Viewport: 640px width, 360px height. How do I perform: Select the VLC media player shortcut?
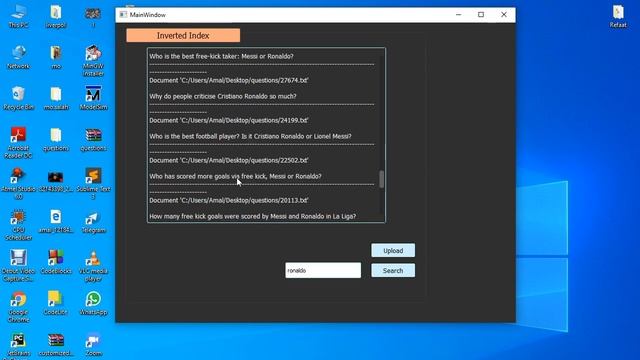(93, 266)
